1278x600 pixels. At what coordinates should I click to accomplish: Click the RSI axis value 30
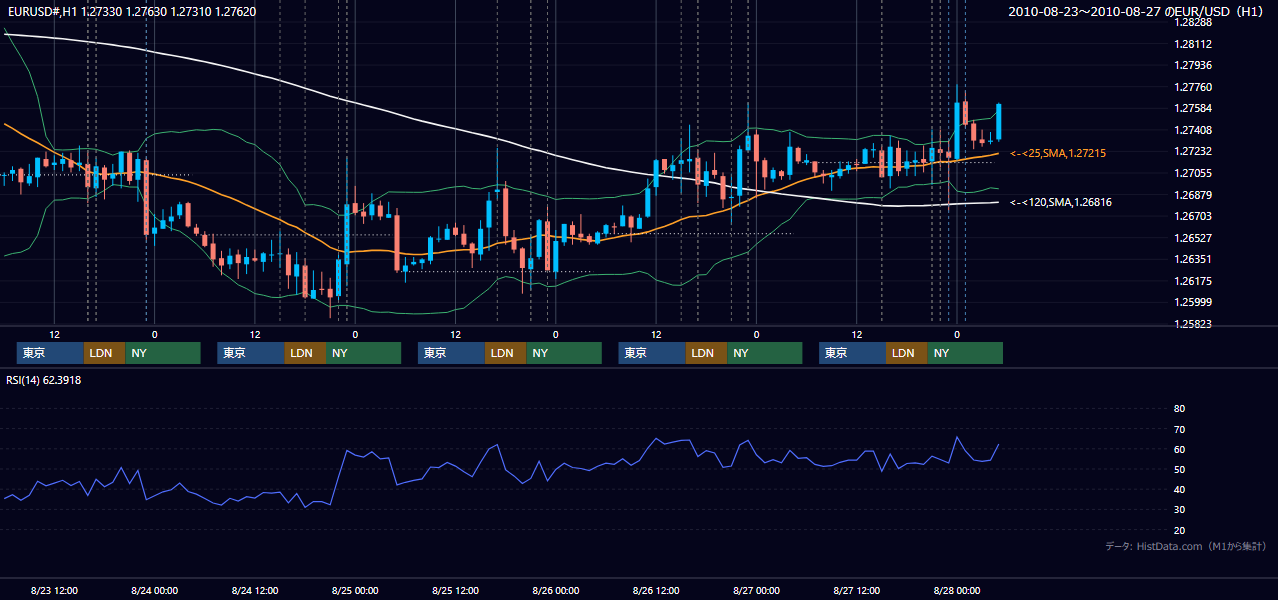click(x=1179, y=511)
